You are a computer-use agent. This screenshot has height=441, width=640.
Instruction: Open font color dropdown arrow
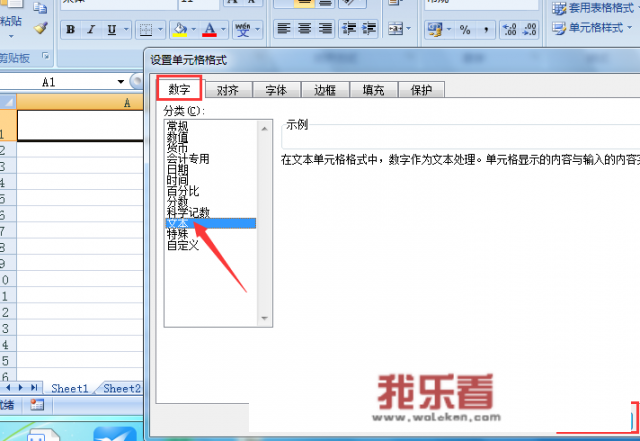point(223,29)
